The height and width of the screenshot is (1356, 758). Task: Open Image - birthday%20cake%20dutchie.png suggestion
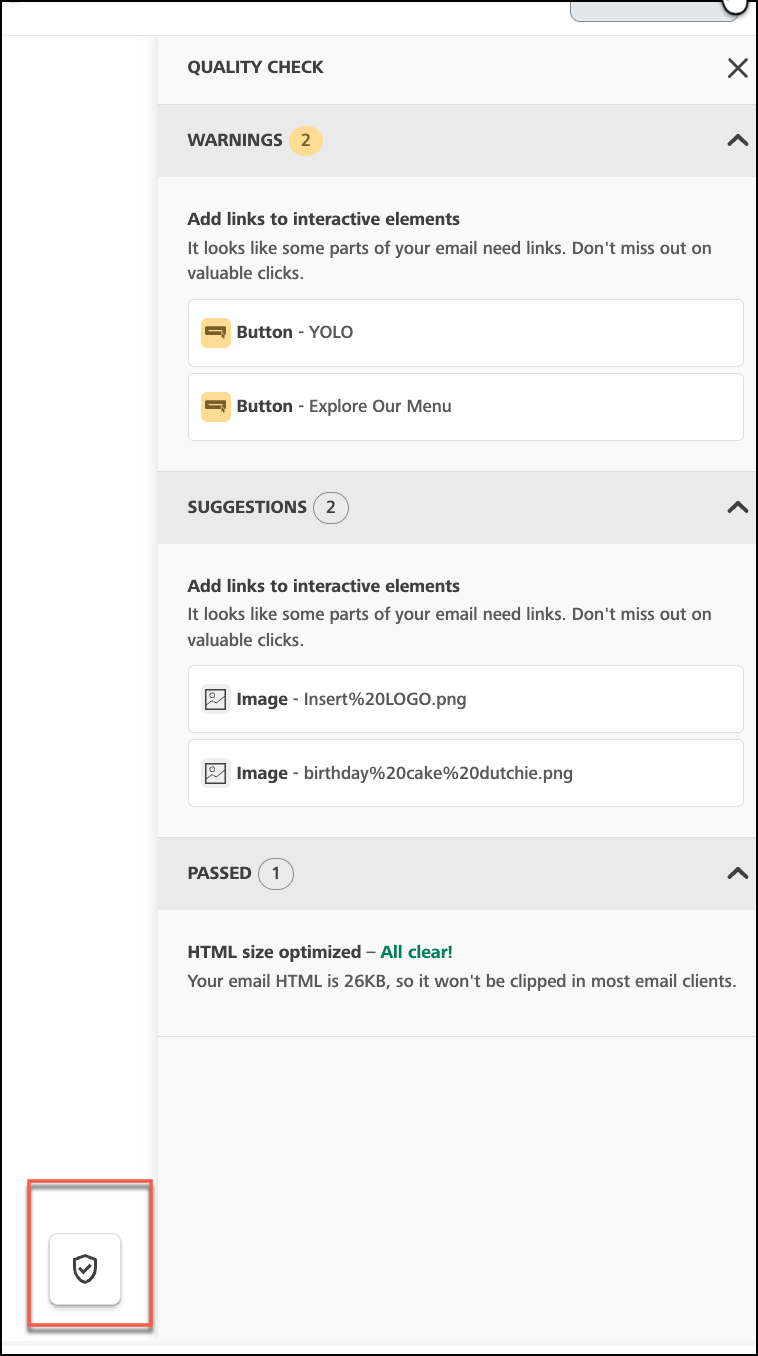click(x=466, y=773)
